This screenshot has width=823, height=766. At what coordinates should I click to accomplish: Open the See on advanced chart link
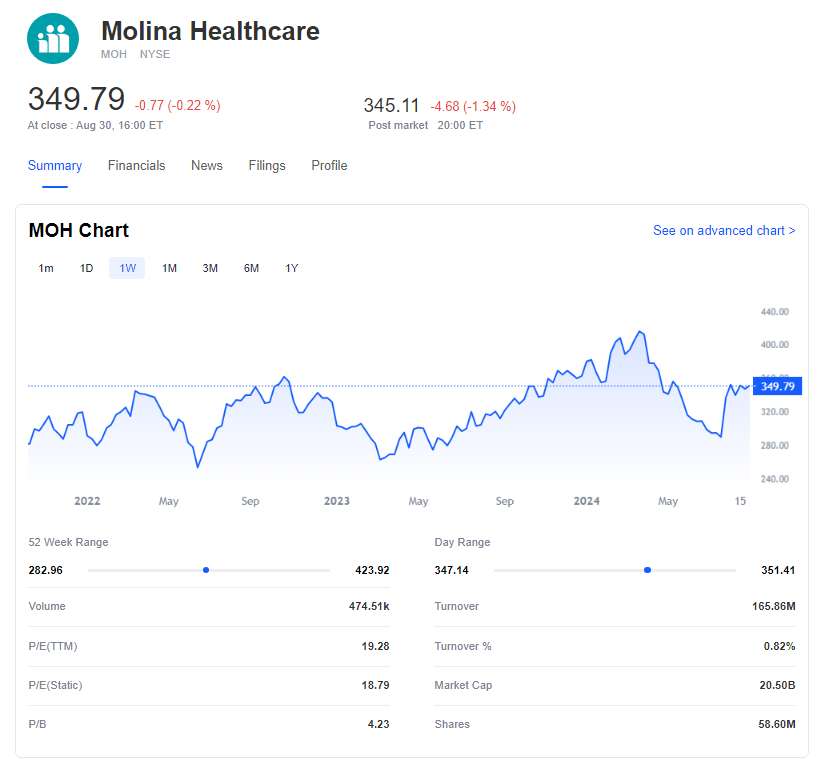[x=724, y=231]
